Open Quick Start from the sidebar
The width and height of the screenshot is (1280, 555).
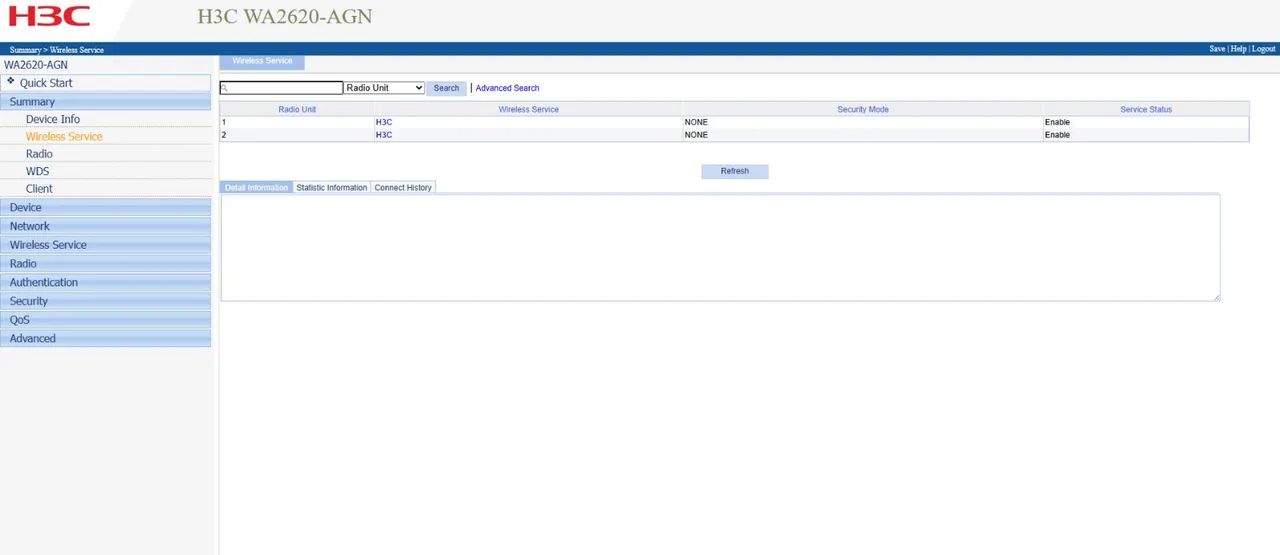click(x=46, y=83)
